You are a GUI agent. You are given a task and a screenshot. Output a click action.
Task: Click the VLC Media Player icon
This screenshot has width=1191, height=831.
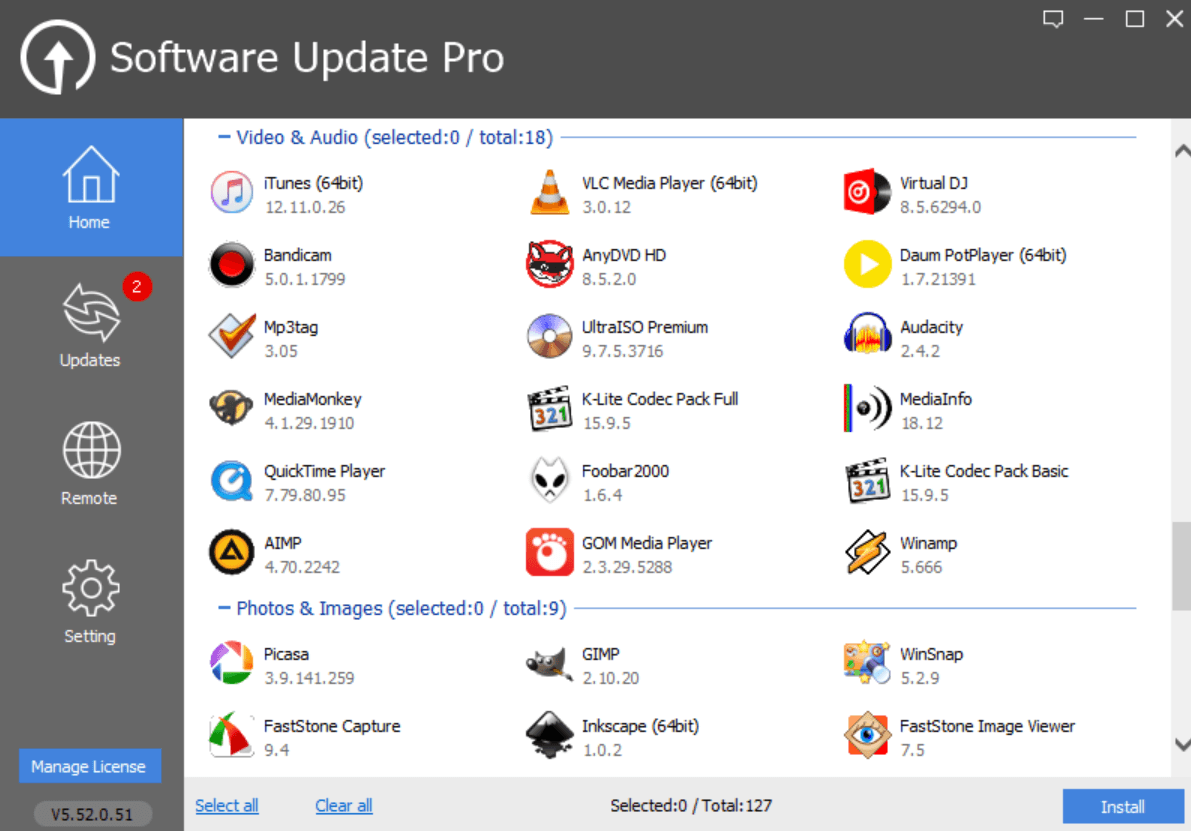click(x=549, y=192)
